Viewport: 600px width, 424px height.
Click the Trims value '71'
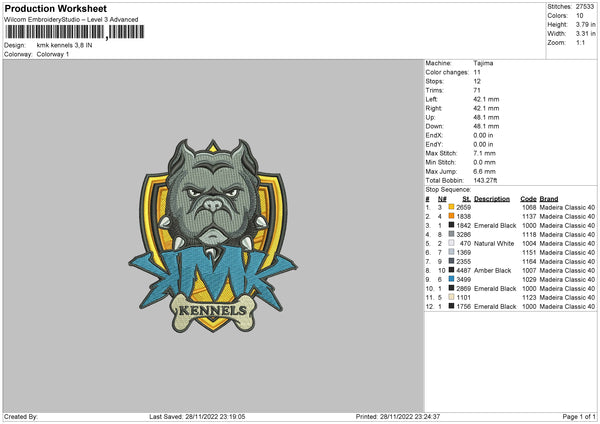tap(477, 90)
